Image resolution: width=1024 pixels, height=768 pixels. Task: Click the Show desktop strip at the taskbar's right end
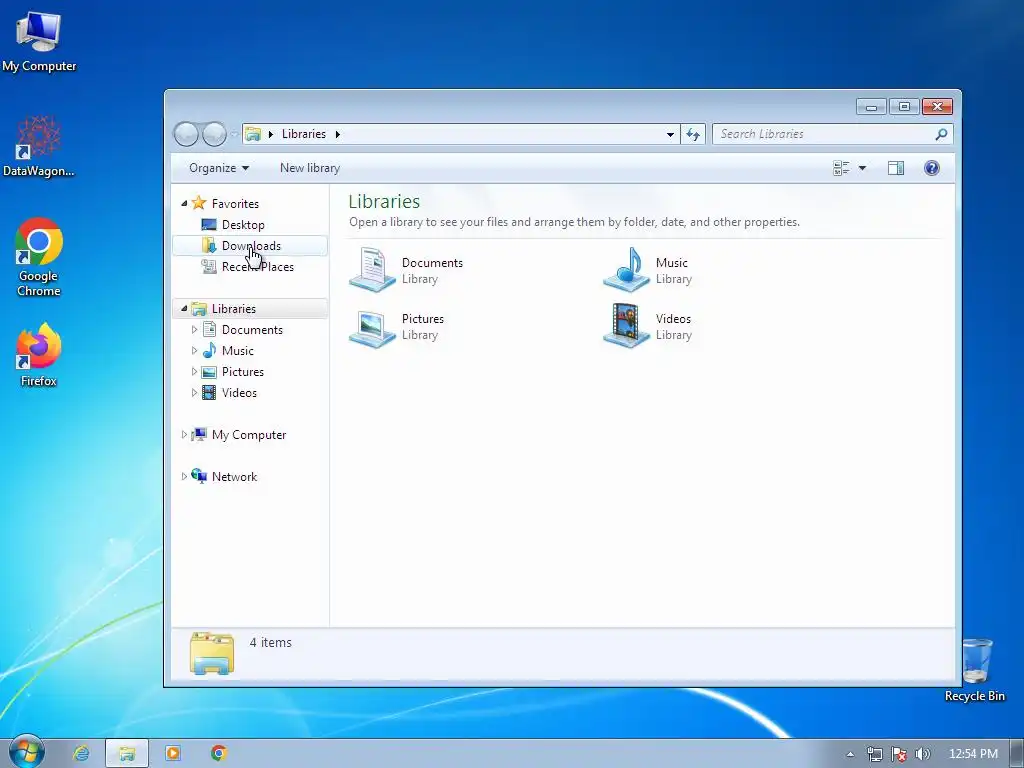tap(1017, 754)
